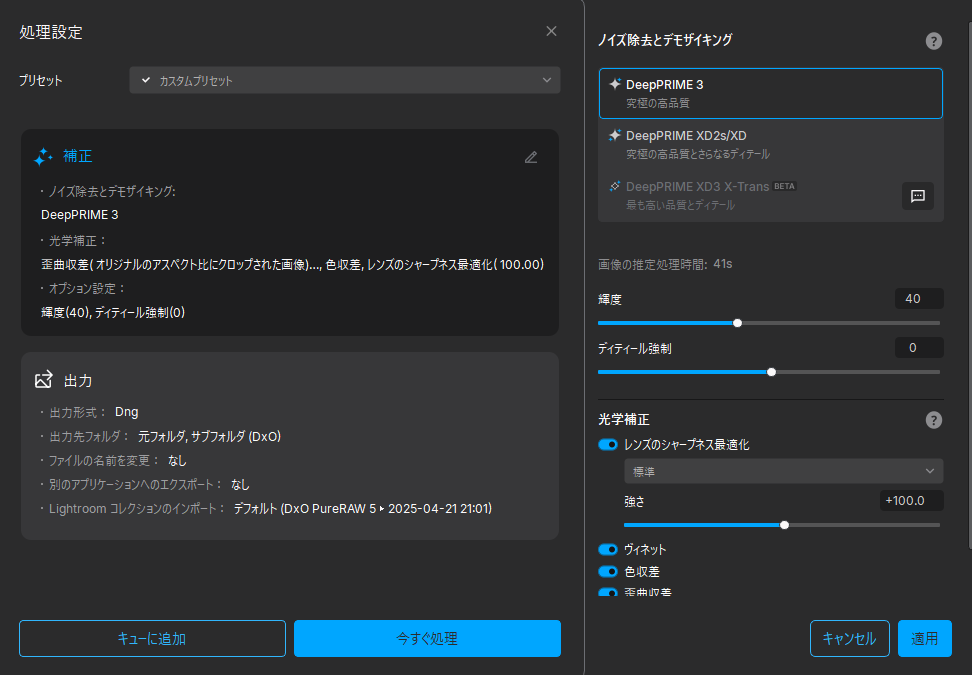Adjust the 輝度 slider handle
Viewport: 972px width, 675px height.
click(737, 323)
